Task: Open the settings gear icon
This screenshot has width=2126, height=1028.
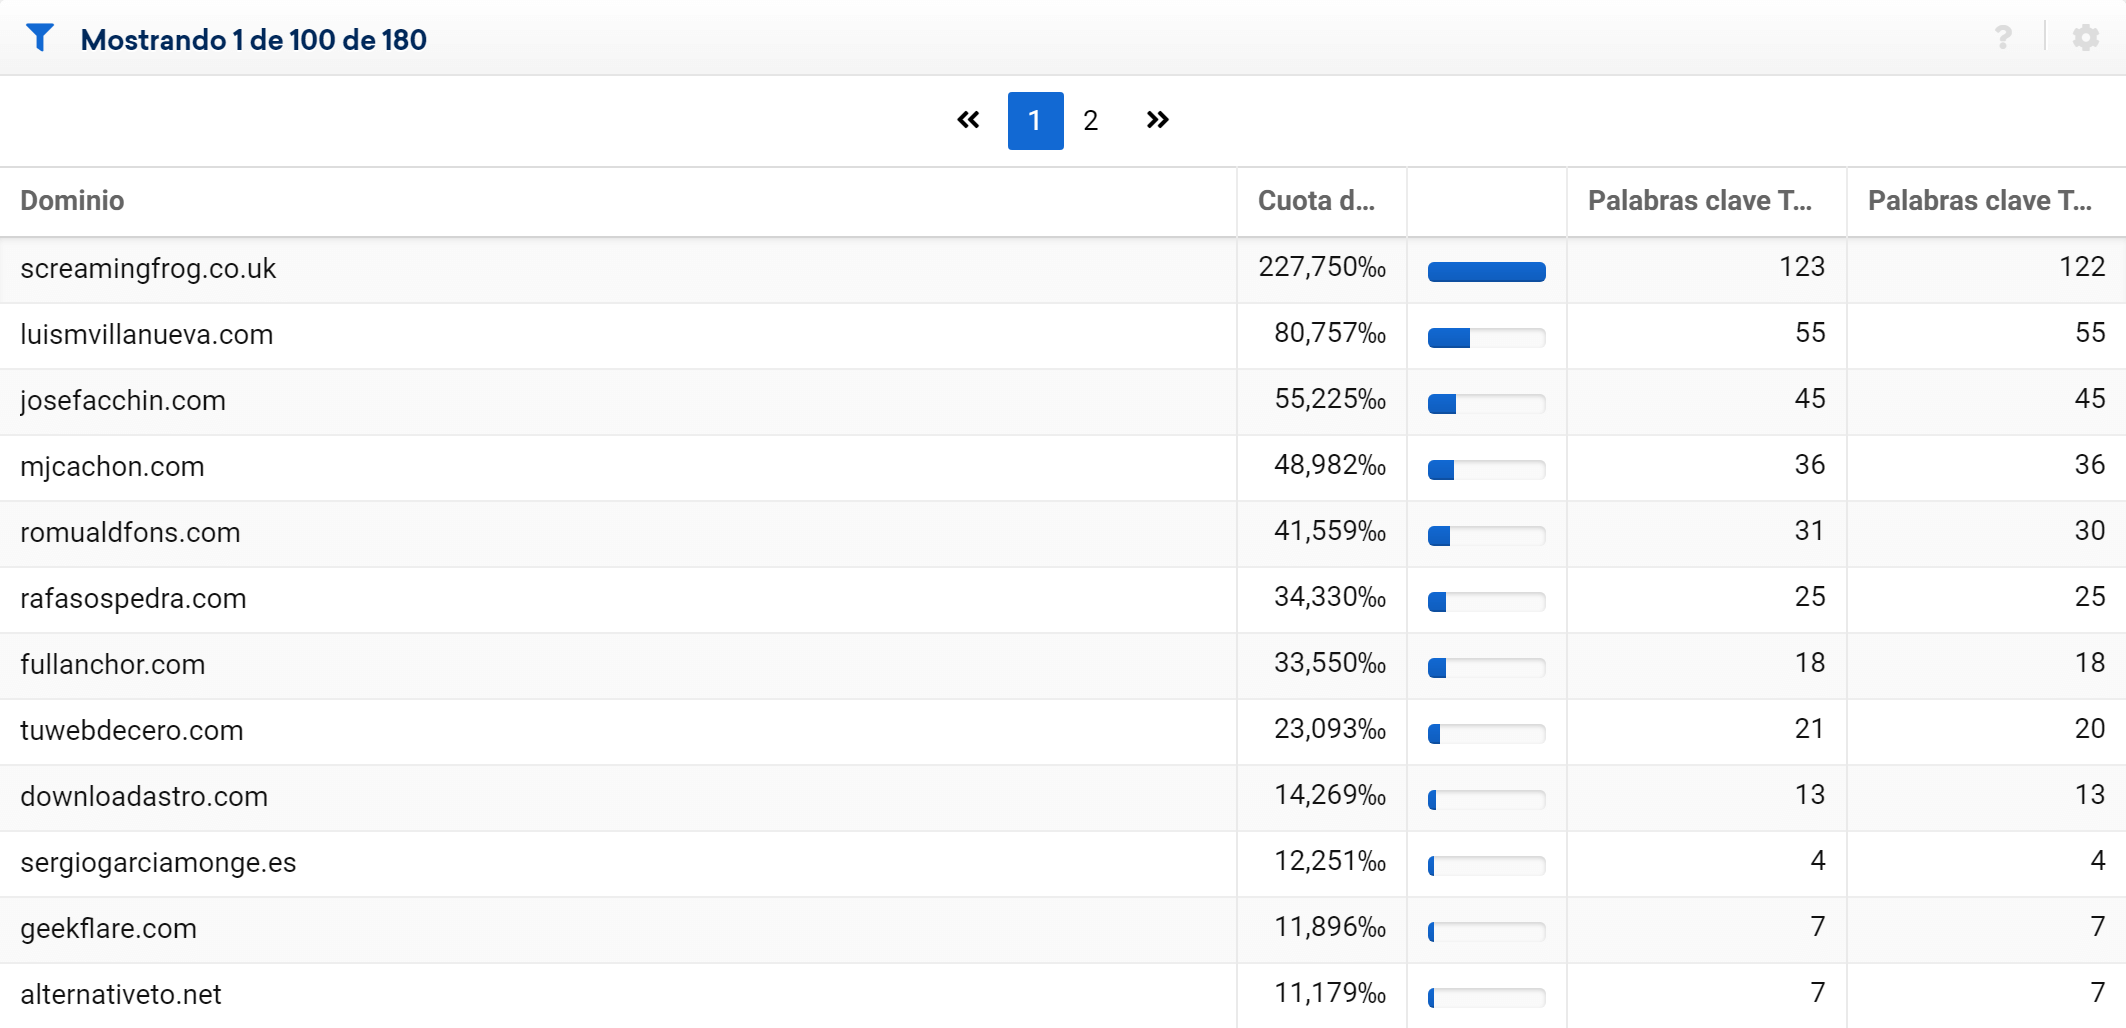Action: pos(2085,38)
